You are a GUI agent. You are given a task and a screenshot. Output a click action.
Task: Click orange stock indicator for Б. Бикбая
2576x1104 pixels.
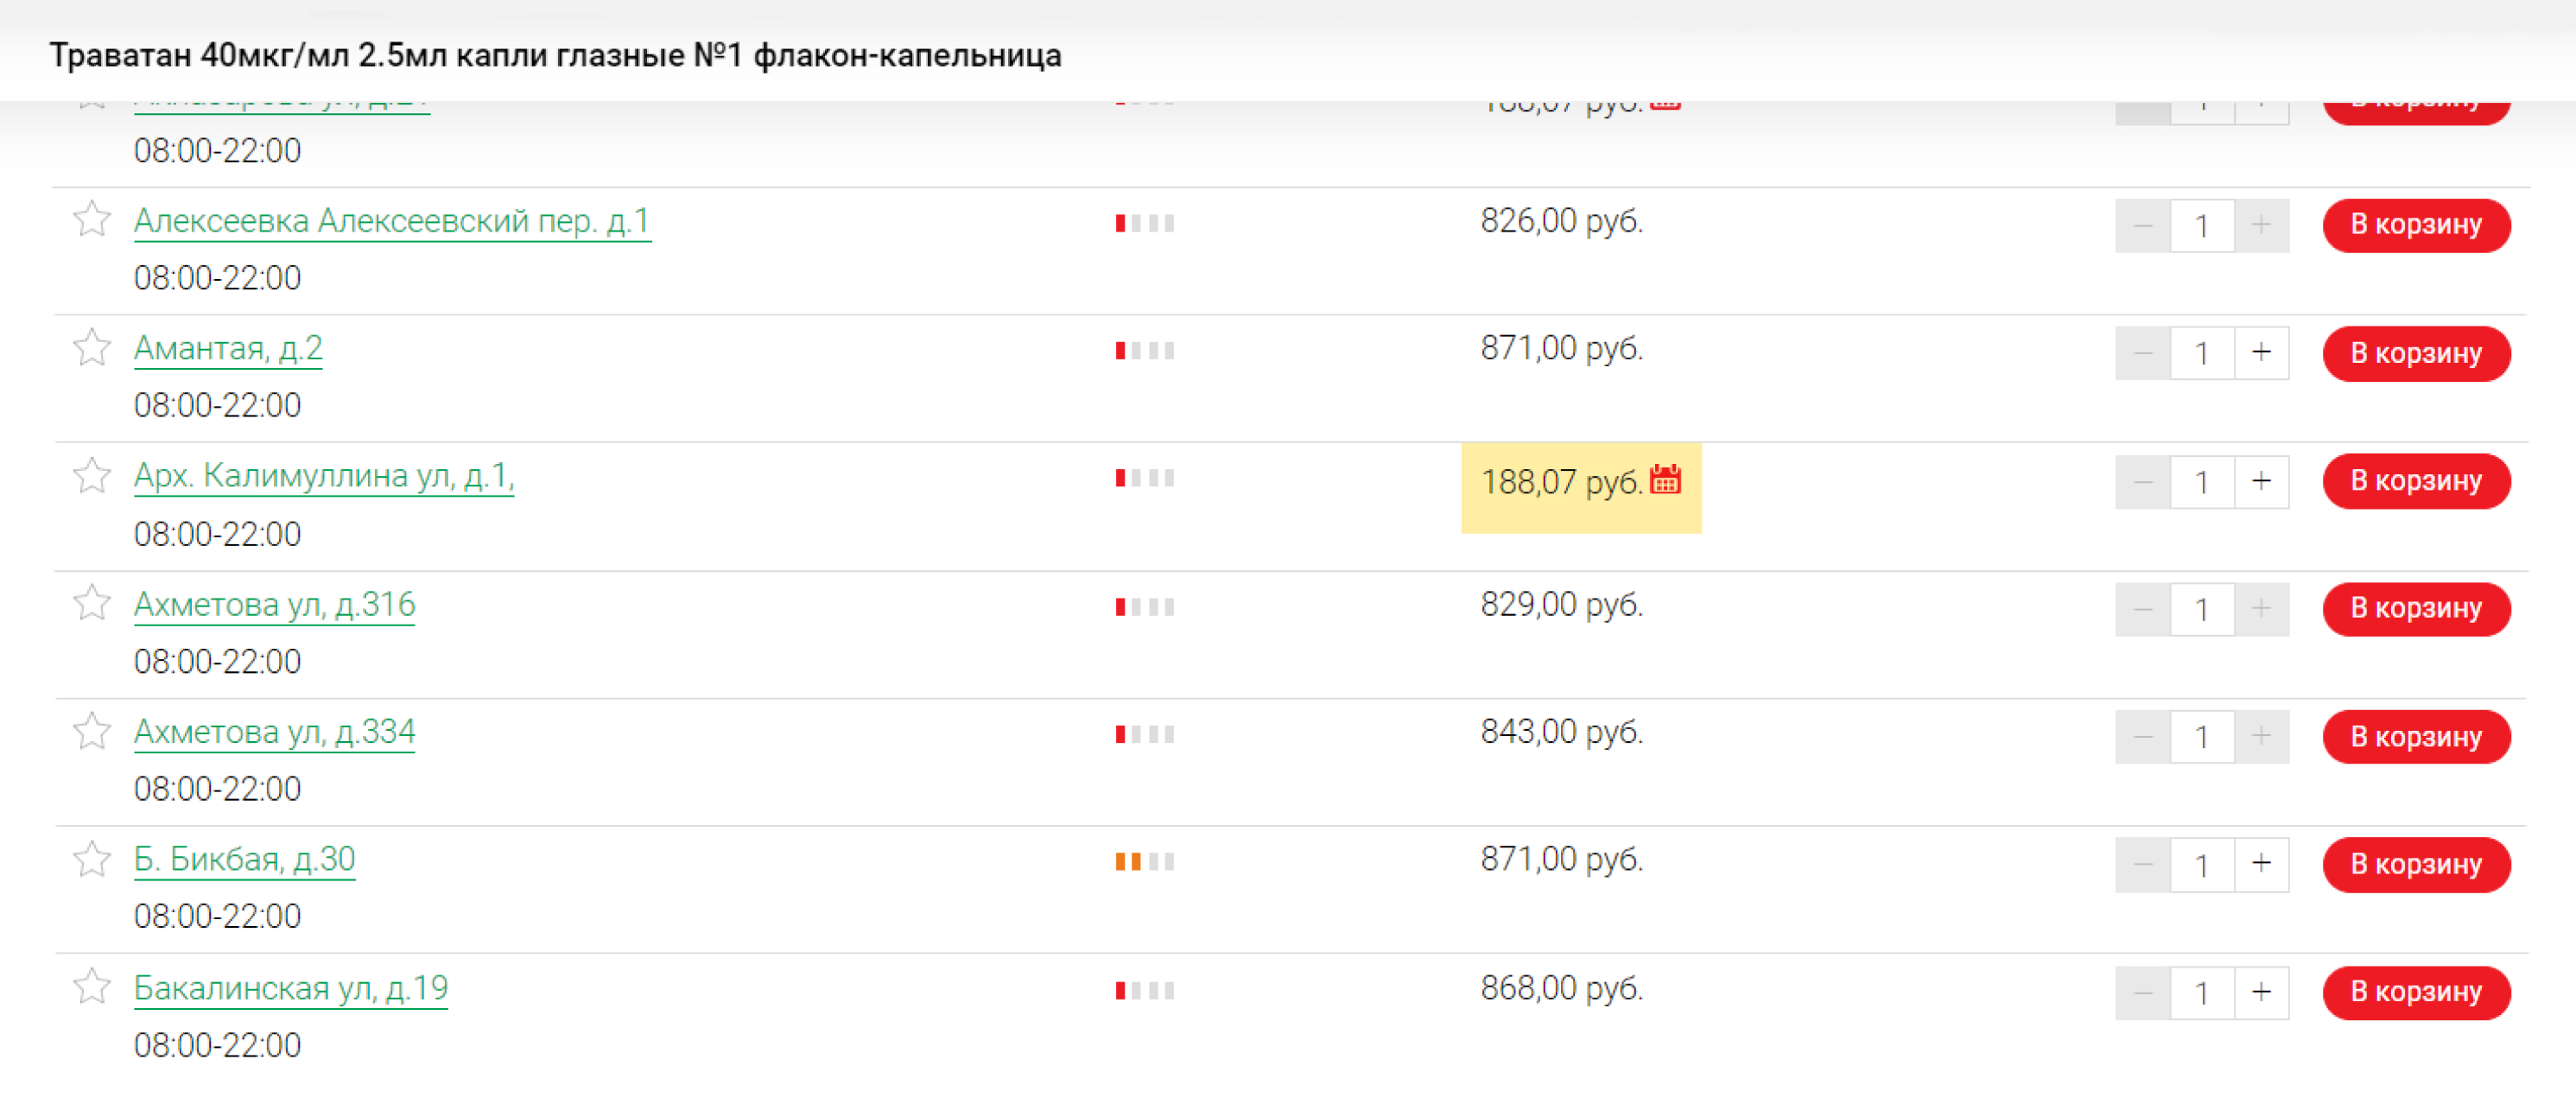[1145, 861]
